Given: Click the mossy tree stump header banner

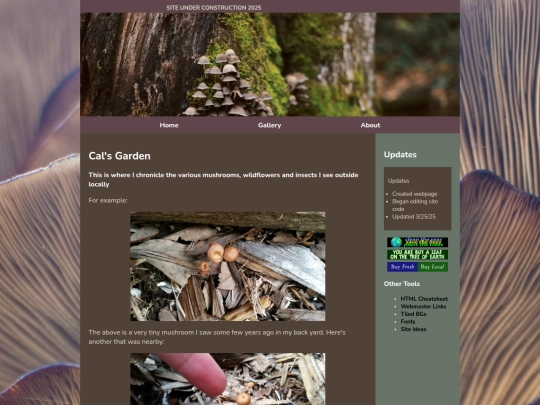Looking at the screenshot, I should tap(270, 64).
